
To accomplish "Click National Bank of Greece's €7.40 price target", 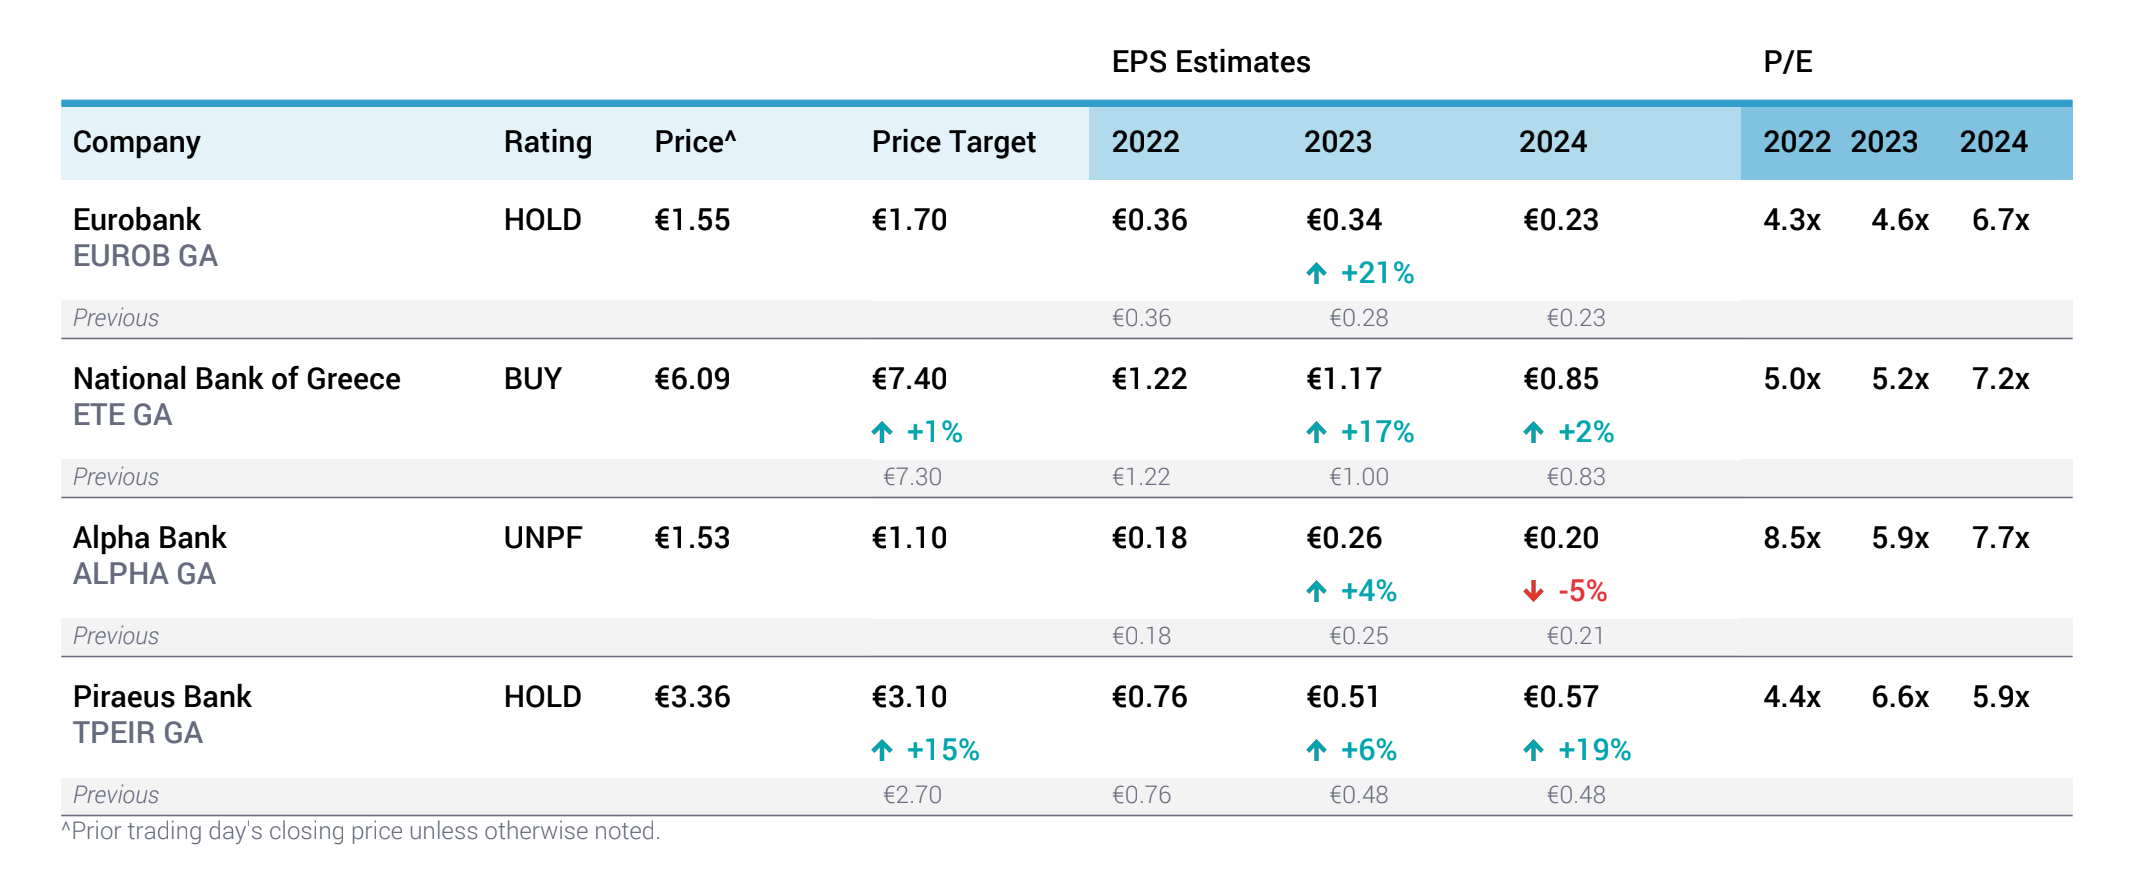I will click(x=909, y=379).
